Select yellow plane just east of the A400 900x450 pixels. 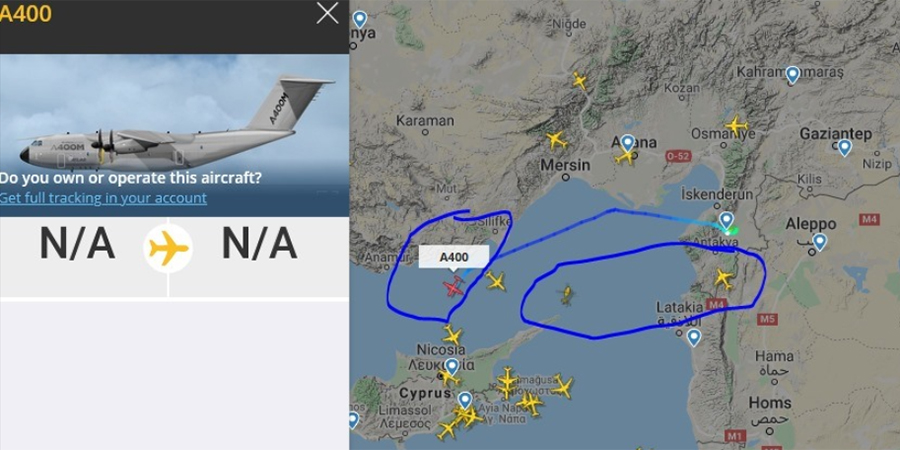(x=495, y=281)
